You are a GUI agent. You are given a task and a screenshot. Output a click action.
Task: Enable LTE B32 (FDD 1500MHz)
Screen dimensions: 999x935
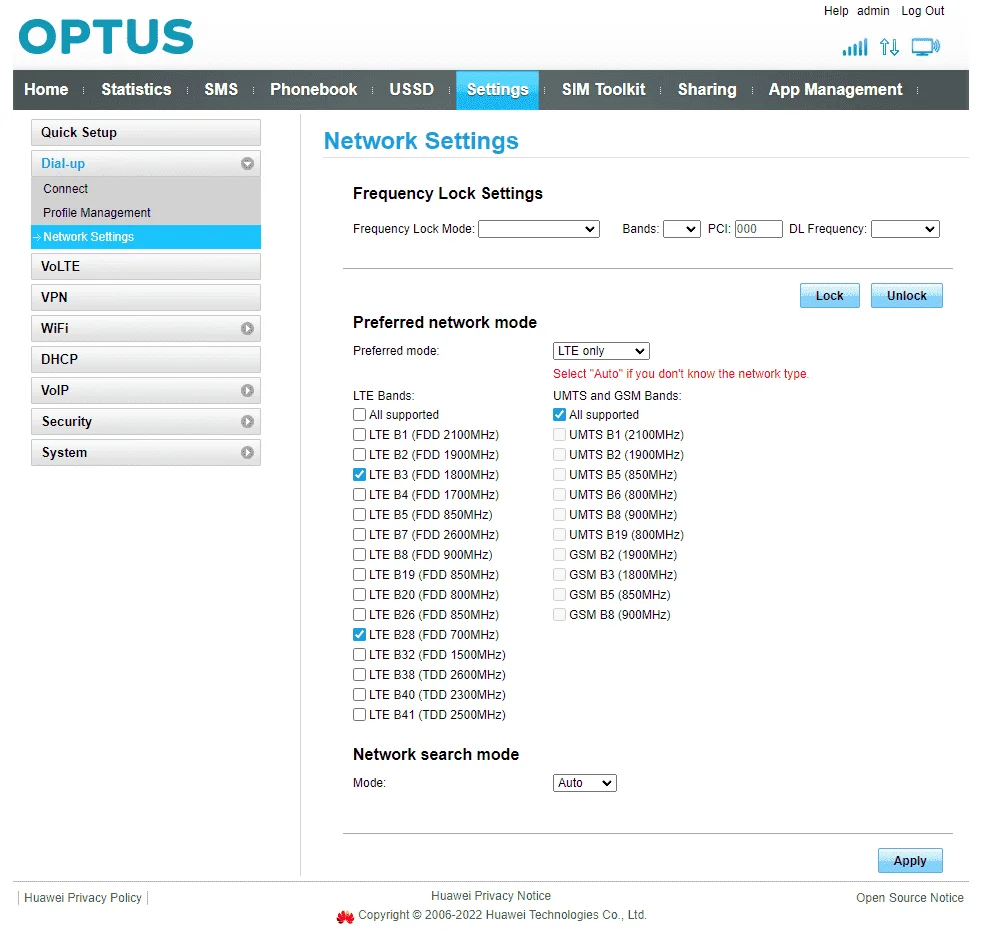[359, 655]
